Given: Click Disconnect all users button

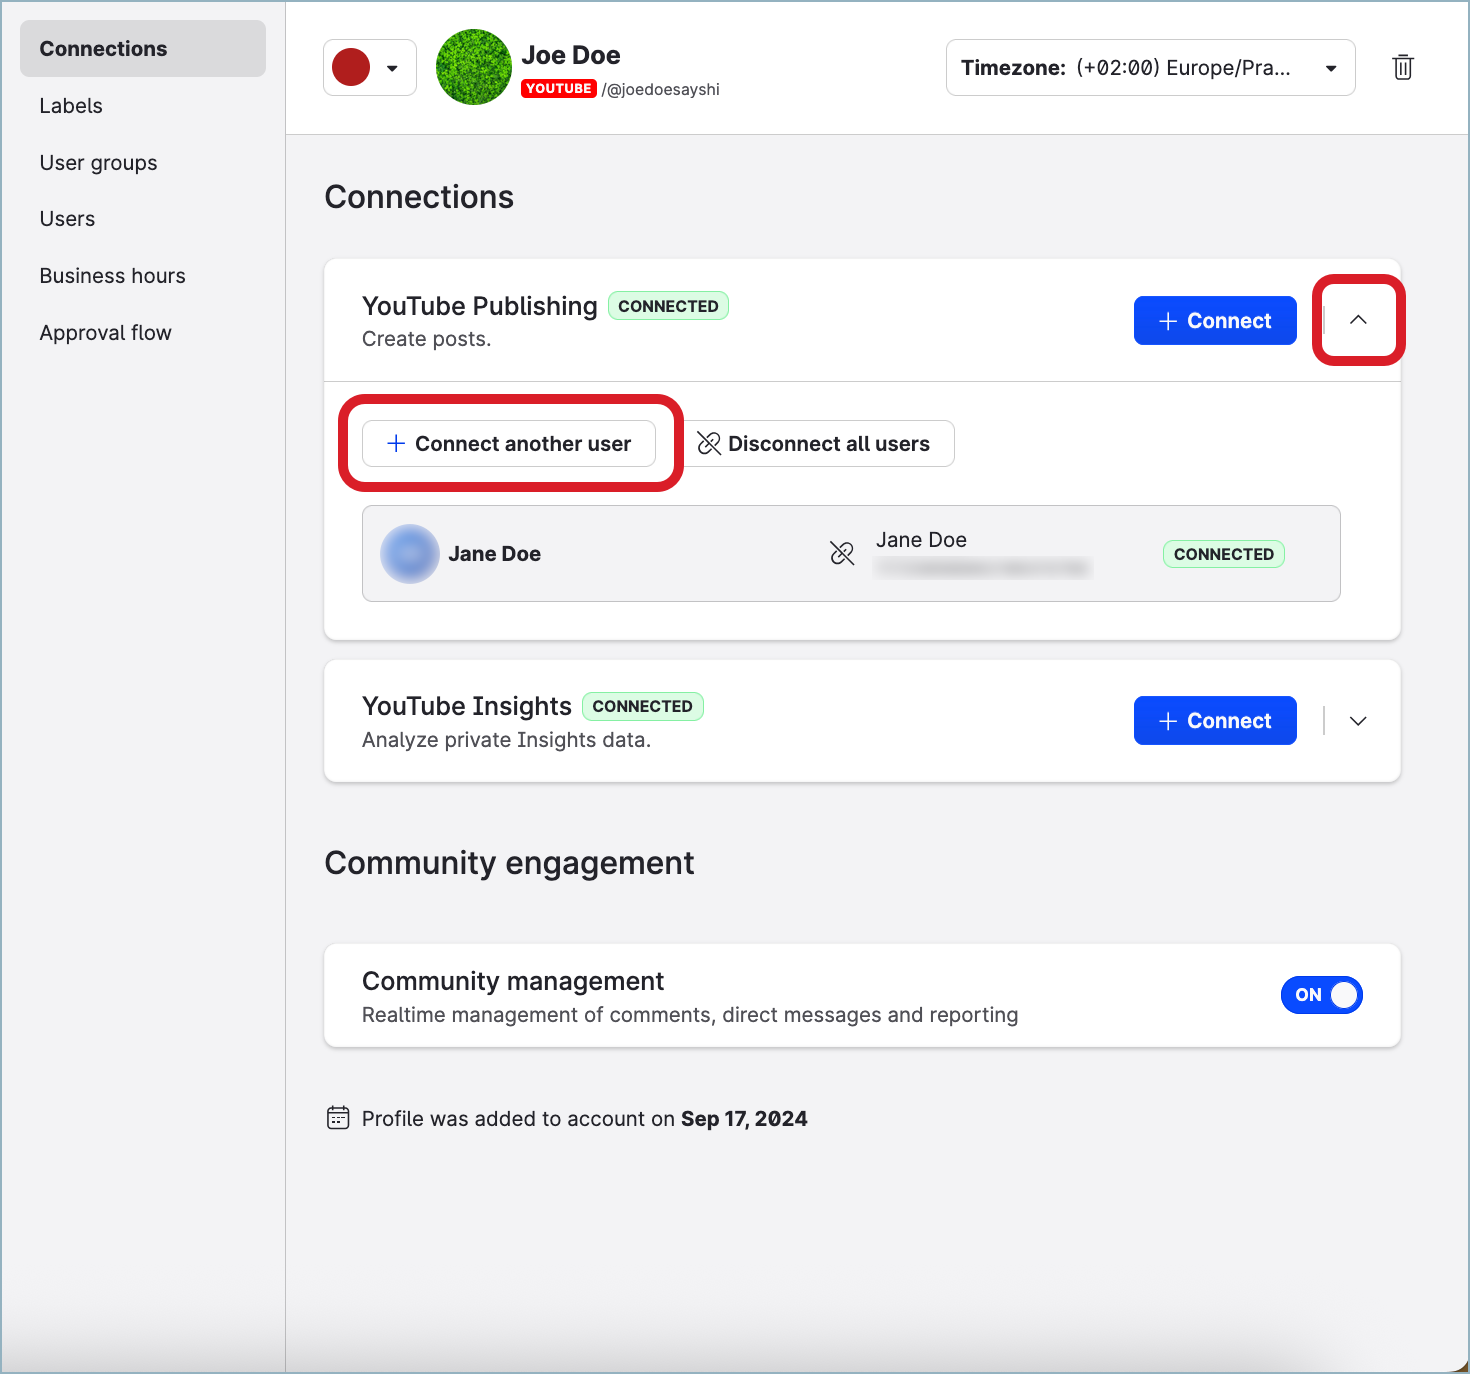Looking at the screenshot, I should [815, 444].
